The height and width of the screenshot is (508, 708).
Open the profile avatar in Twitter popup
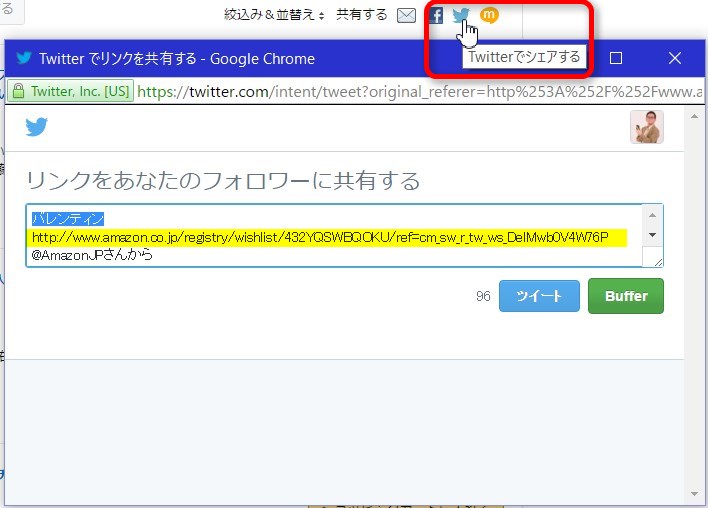(x=647, y=127)
